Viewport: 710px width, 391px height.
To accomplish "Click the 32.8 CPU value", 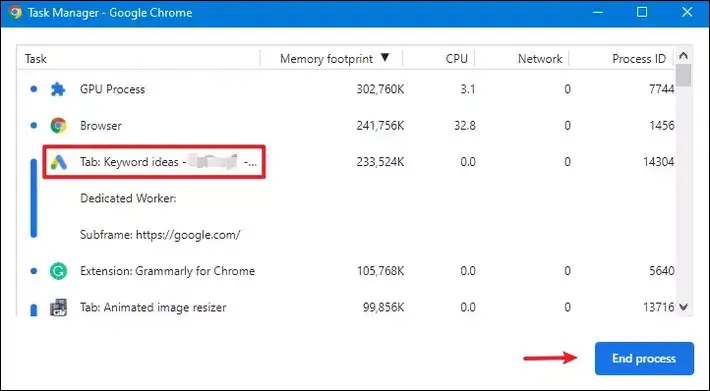I will coord(465,125).
